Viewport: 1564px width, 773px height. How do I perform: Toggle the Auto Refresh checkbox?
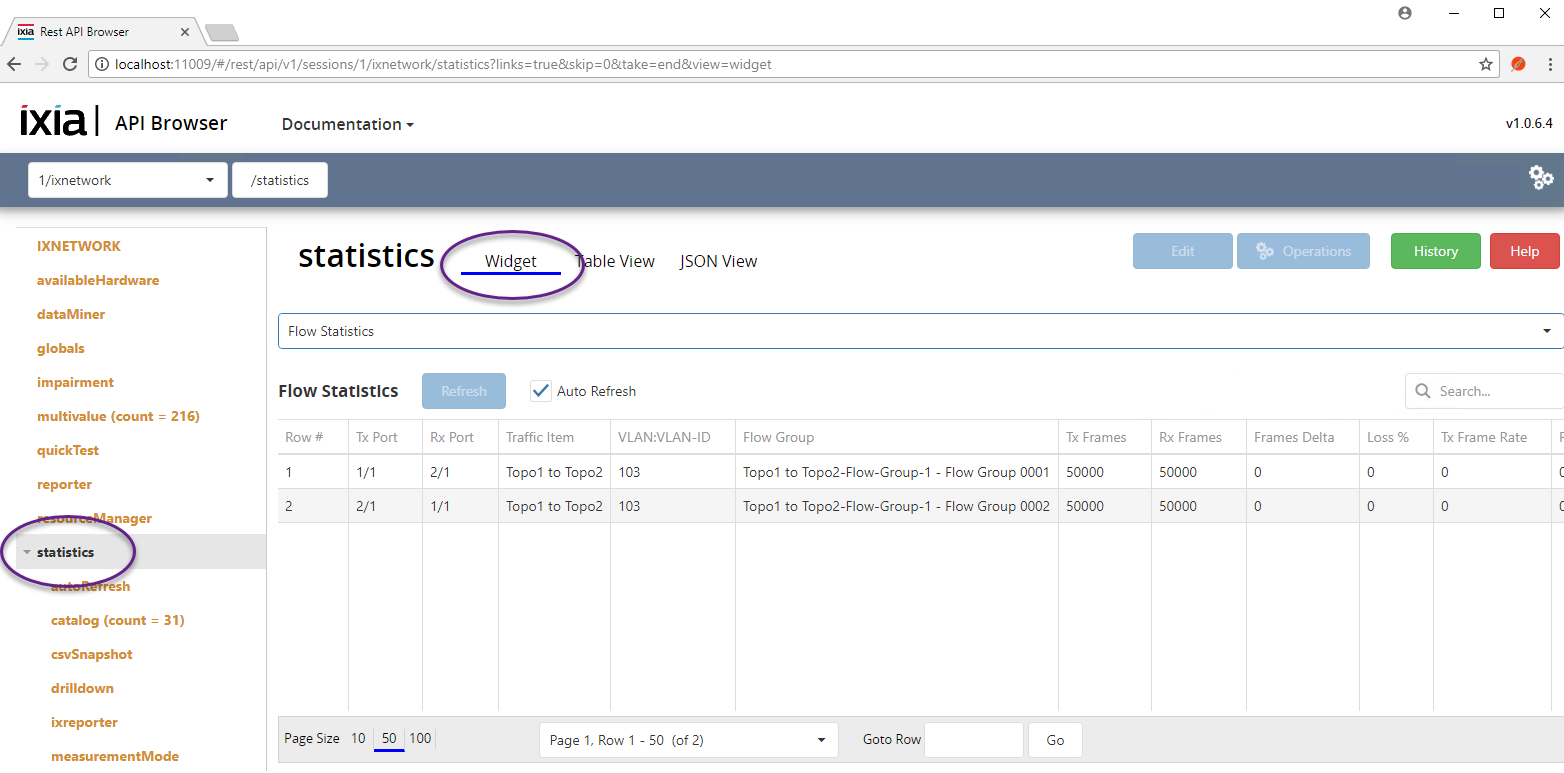tap(541, 391)
